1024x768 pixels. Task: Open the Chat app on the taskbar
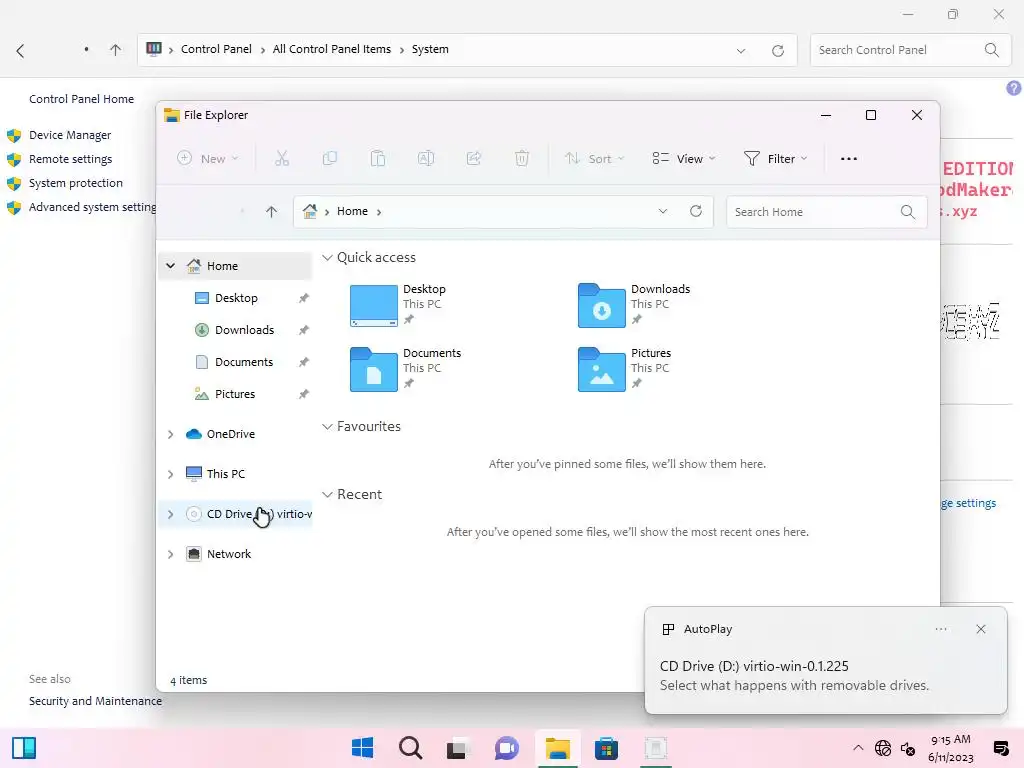(x=507, y=748)
